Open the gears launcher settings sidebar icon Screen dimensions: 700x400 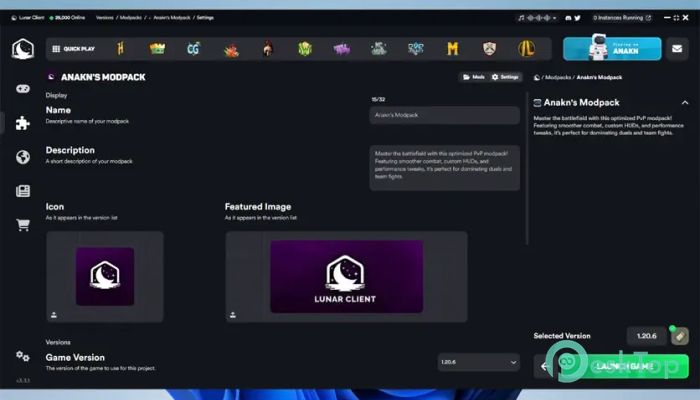coord(23,356)
